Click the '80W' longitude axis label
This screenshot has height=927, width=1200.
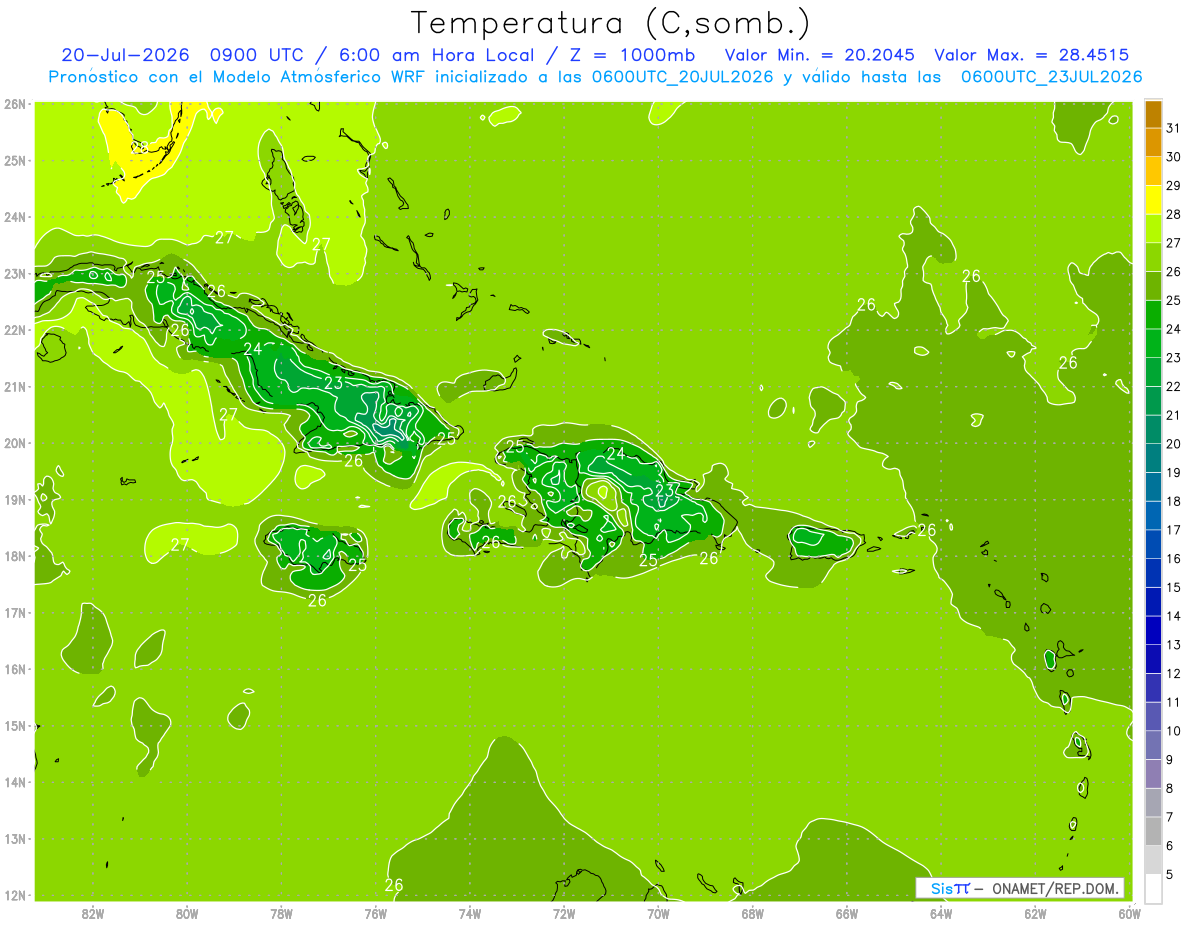pos(187,913)
